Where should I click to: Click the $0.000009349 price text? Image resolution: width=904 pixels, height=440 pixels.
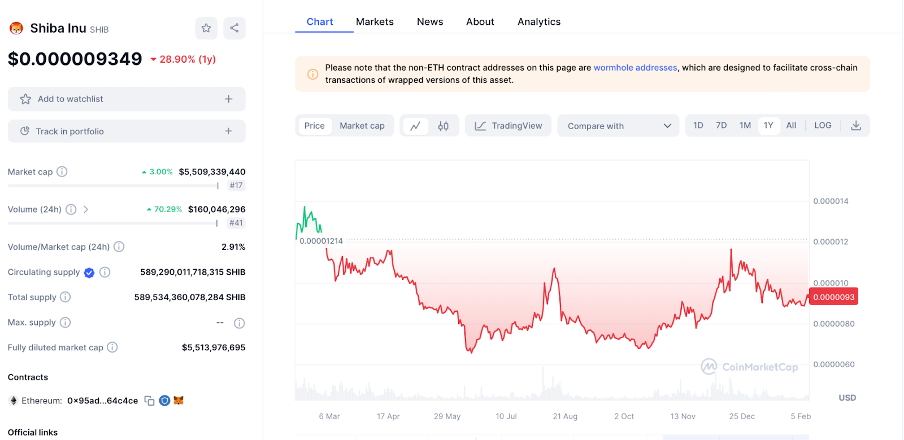click(75, 59)
